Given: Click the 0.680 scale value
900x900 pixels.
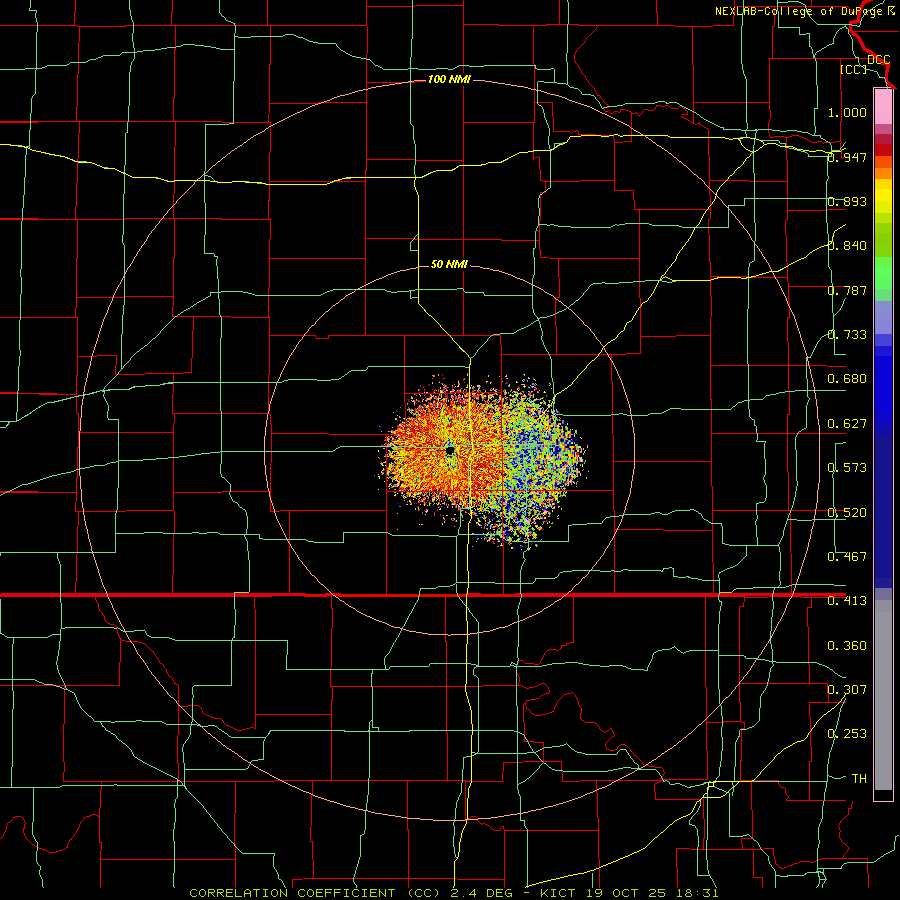Looking at the screenshot, I should [847, 379].
